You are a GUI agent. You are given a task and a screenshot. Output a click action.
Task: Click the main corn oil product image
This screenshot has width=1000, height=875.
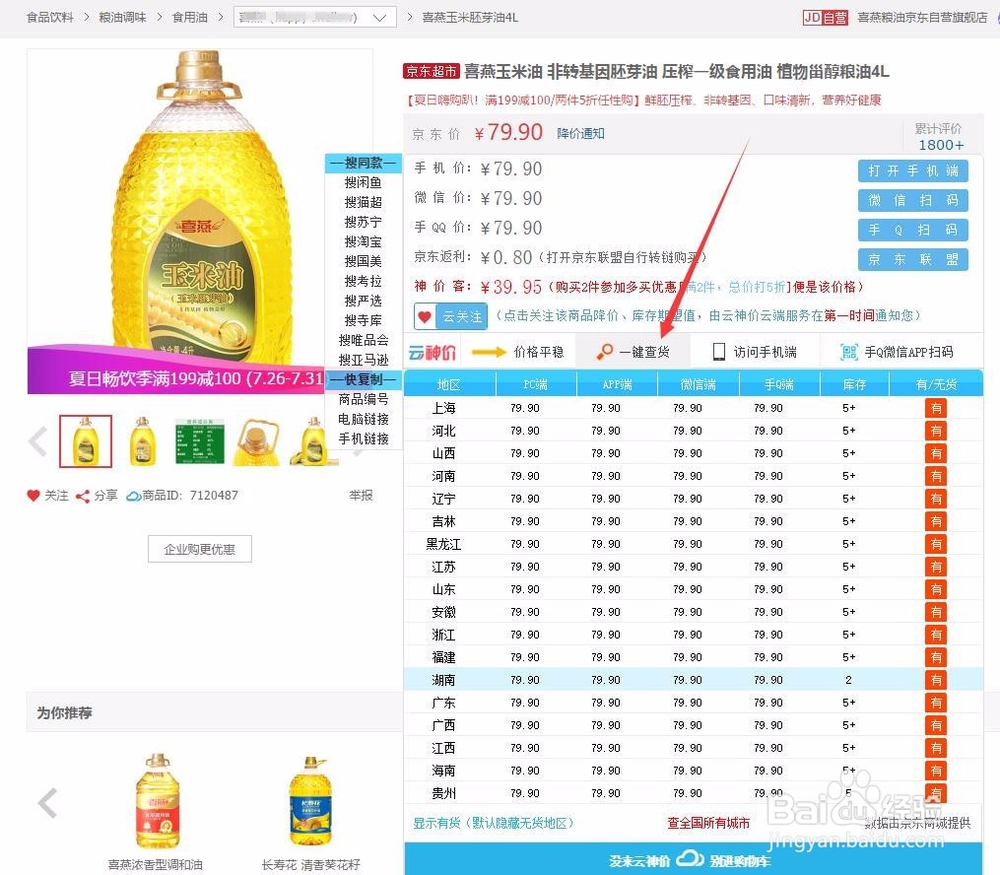tap(200, 221)
